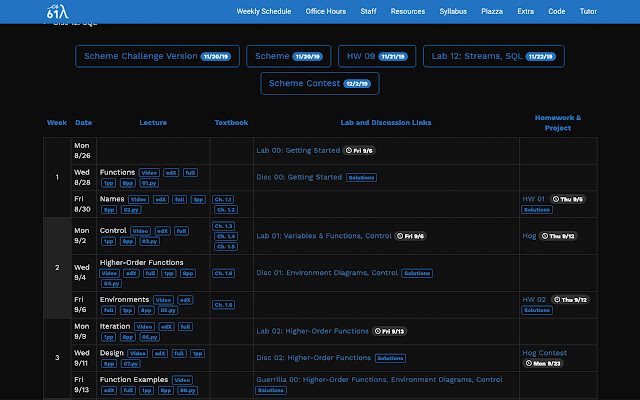Open the Syllabus page

(x=453, y=11)
